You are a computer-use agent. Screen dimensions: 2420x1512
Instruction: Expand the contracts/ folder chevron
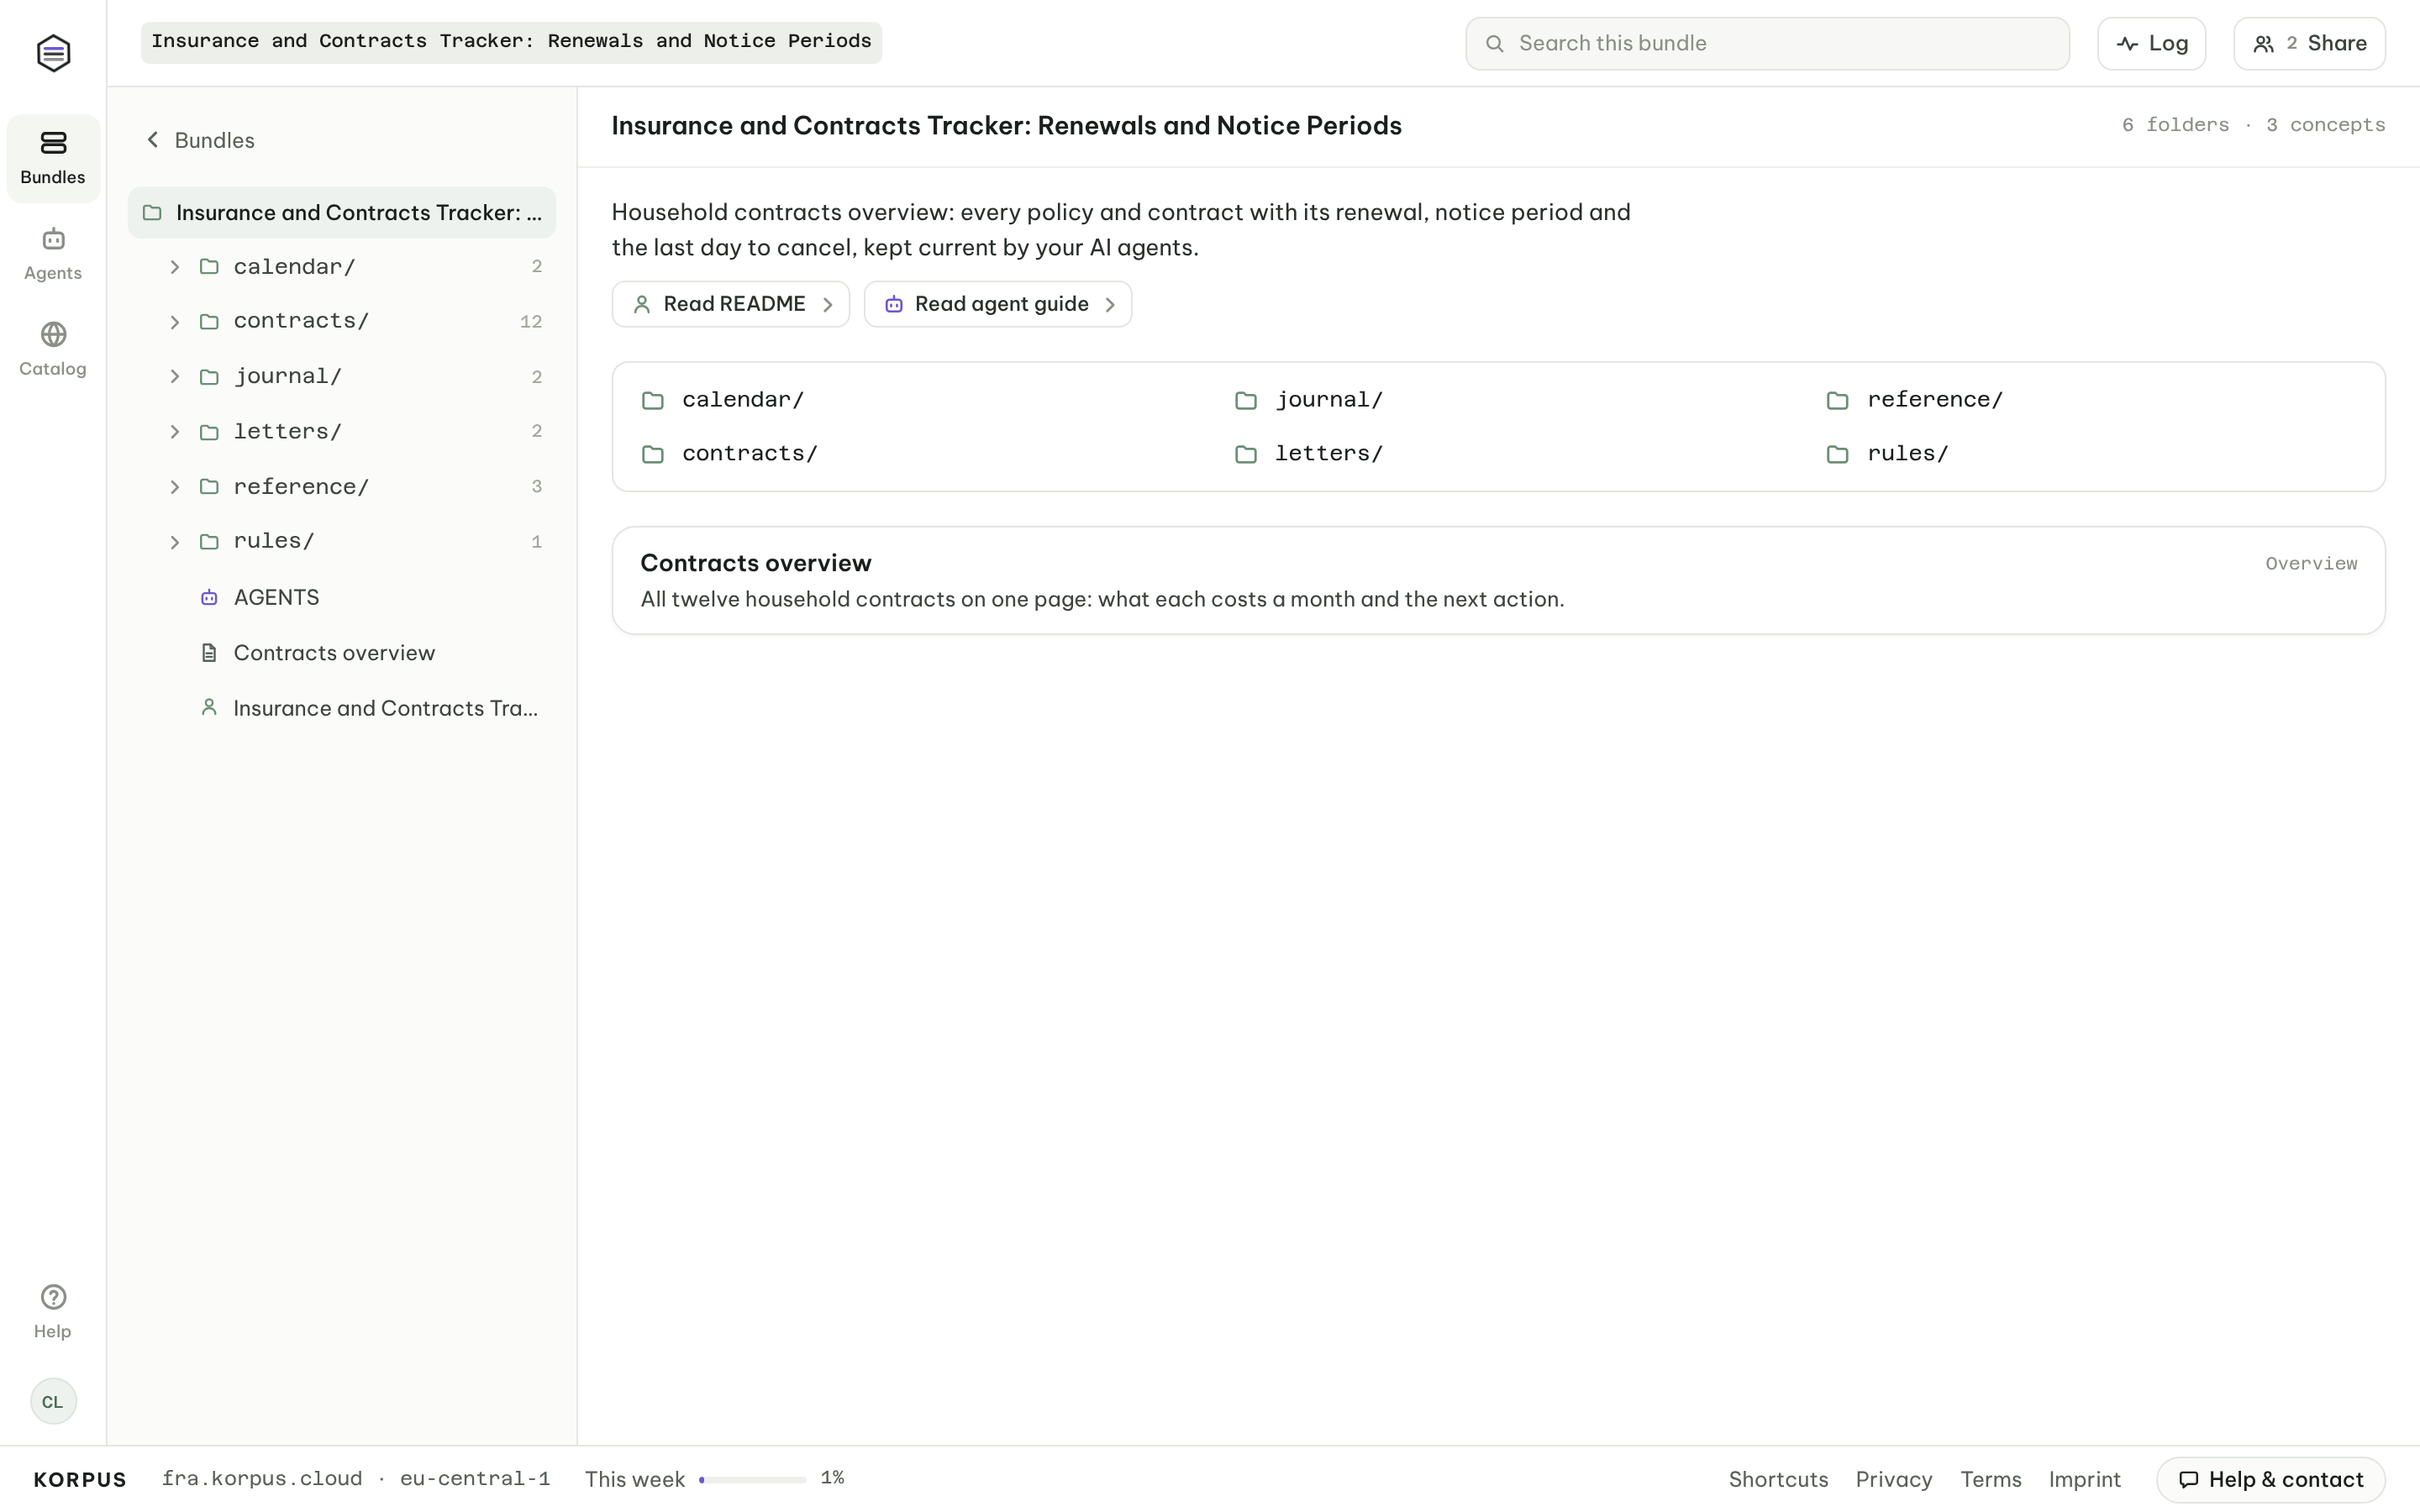point(175,321)
